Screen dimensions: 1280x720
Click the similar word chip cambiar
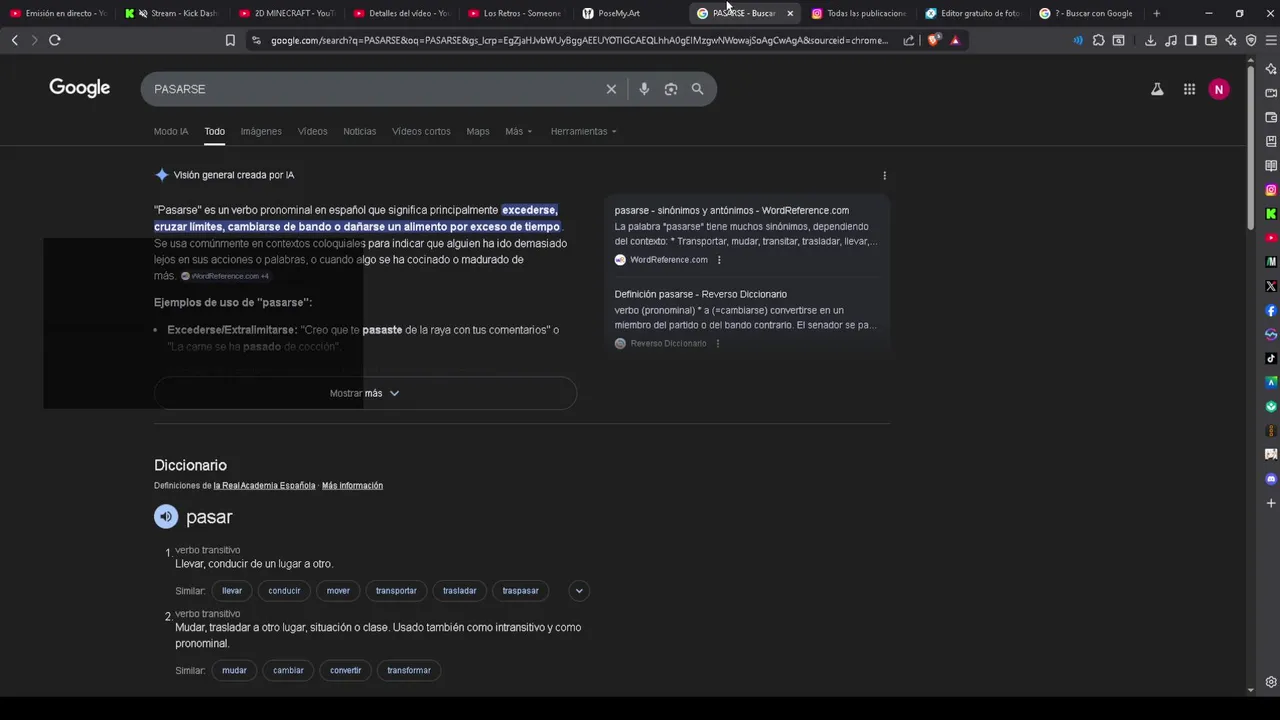pos(288,670)
